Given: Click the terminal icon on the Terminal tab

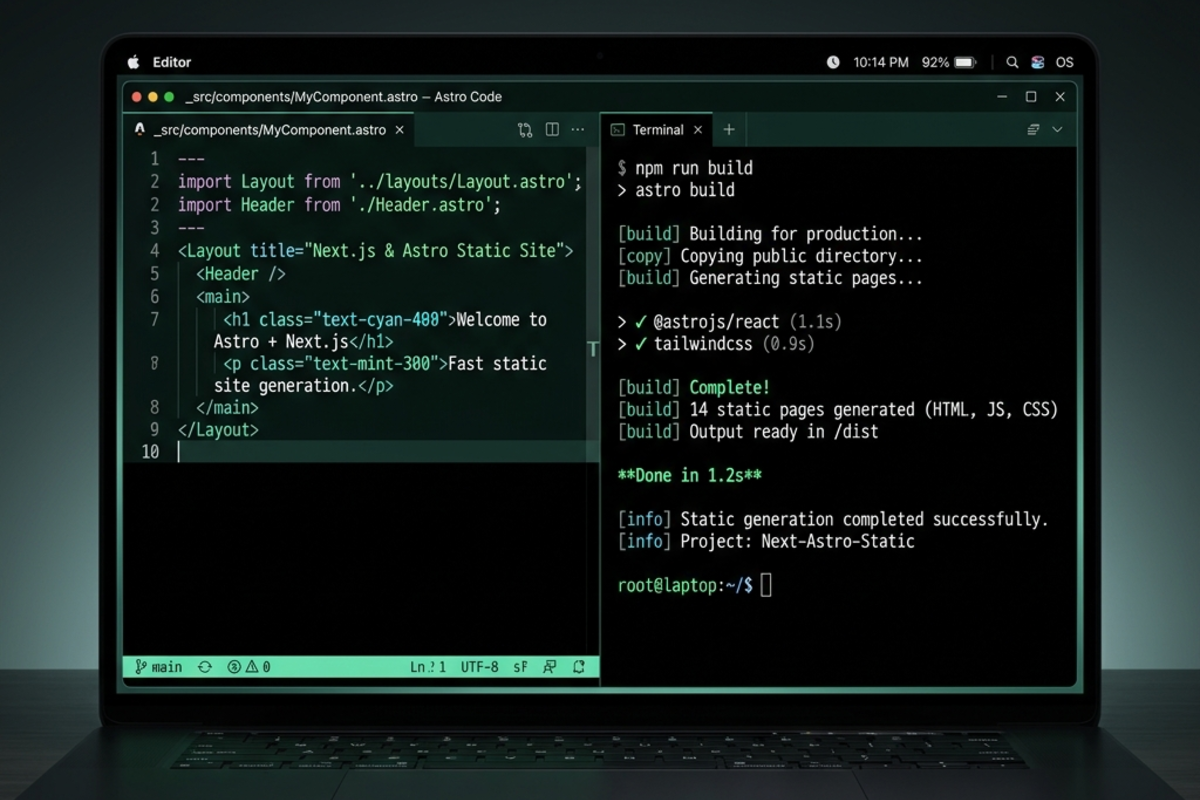Looking at the screenshot, I should tap(618, 130).
